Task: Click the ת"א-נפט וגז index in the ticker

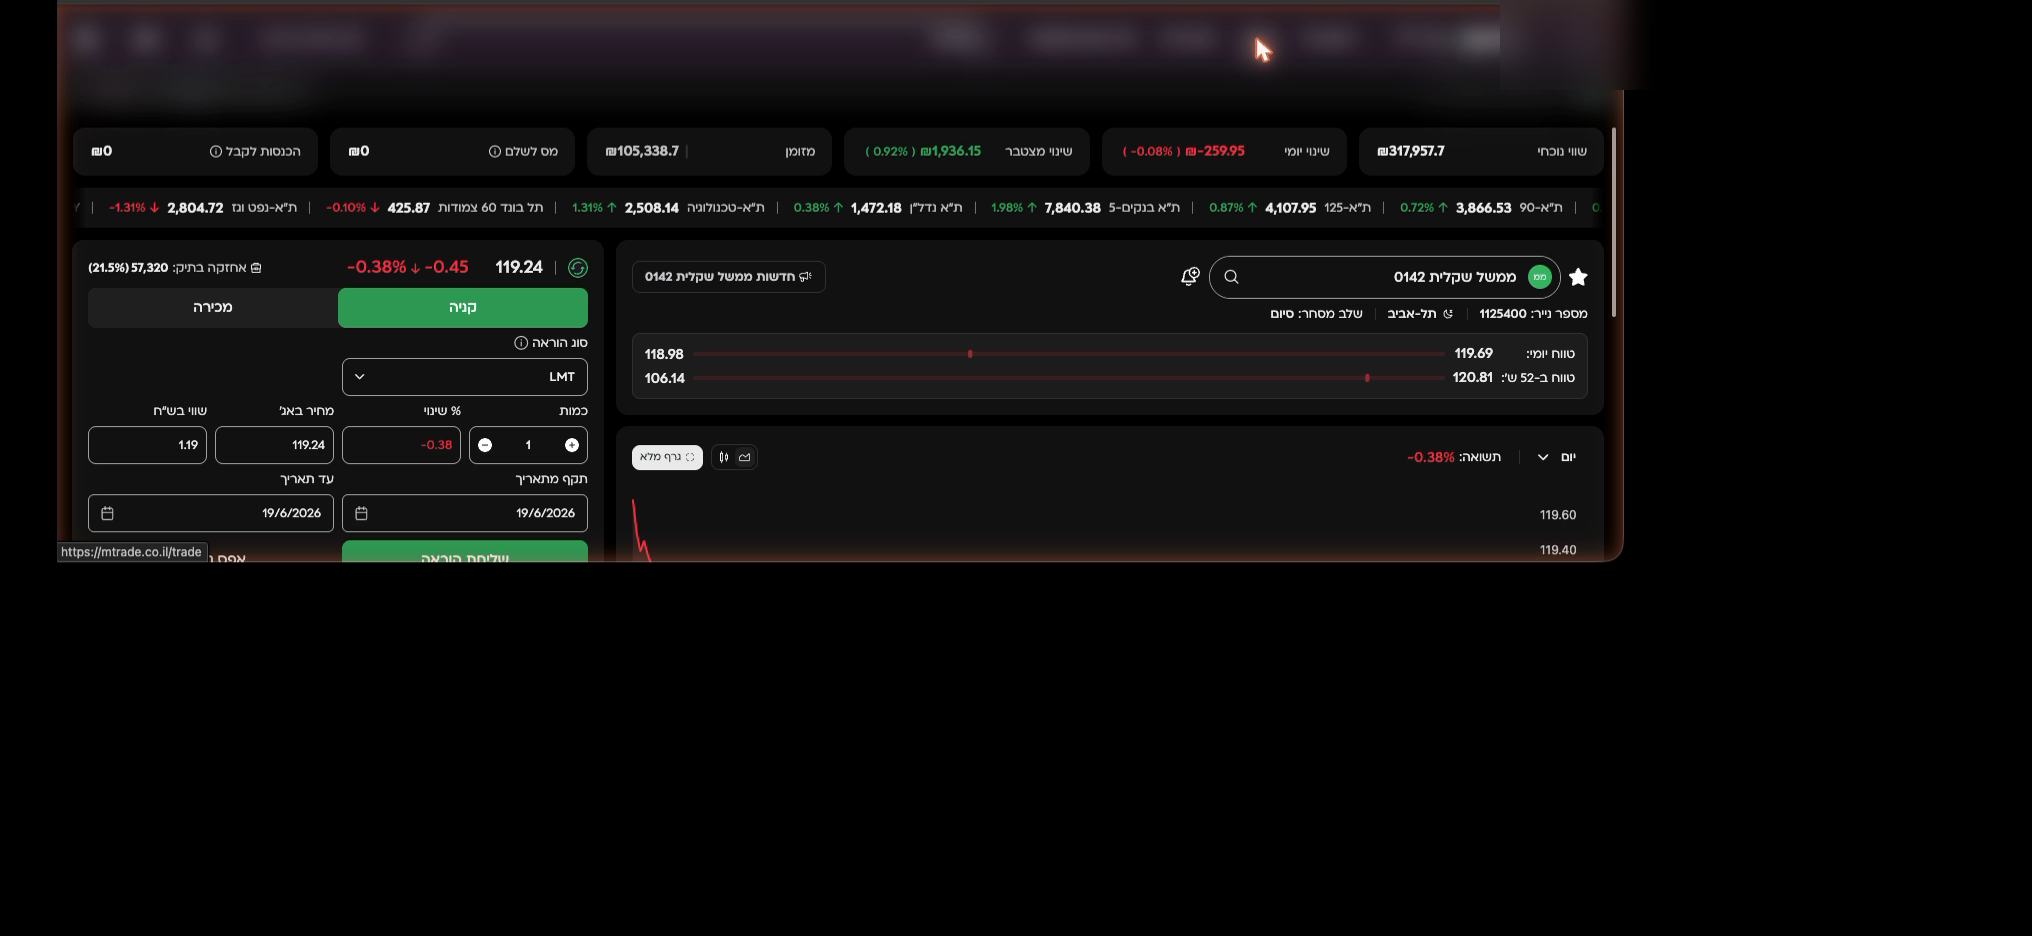Action: pos(203,208)
